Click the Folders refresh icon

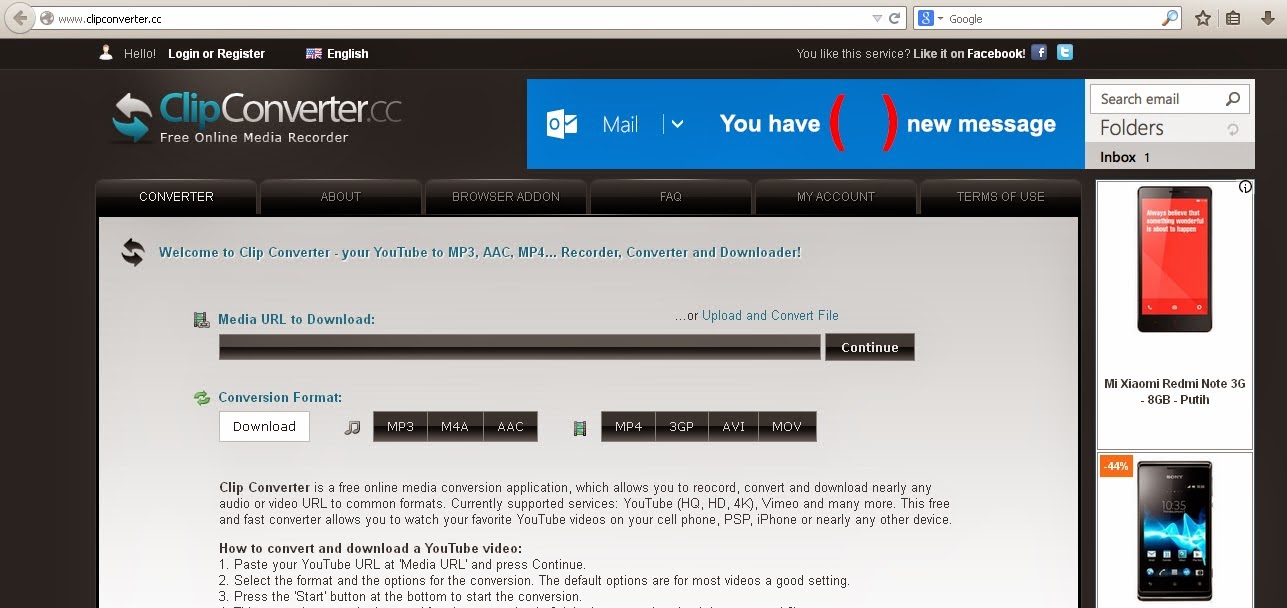pyautogui.click(x=1233, y=129)
